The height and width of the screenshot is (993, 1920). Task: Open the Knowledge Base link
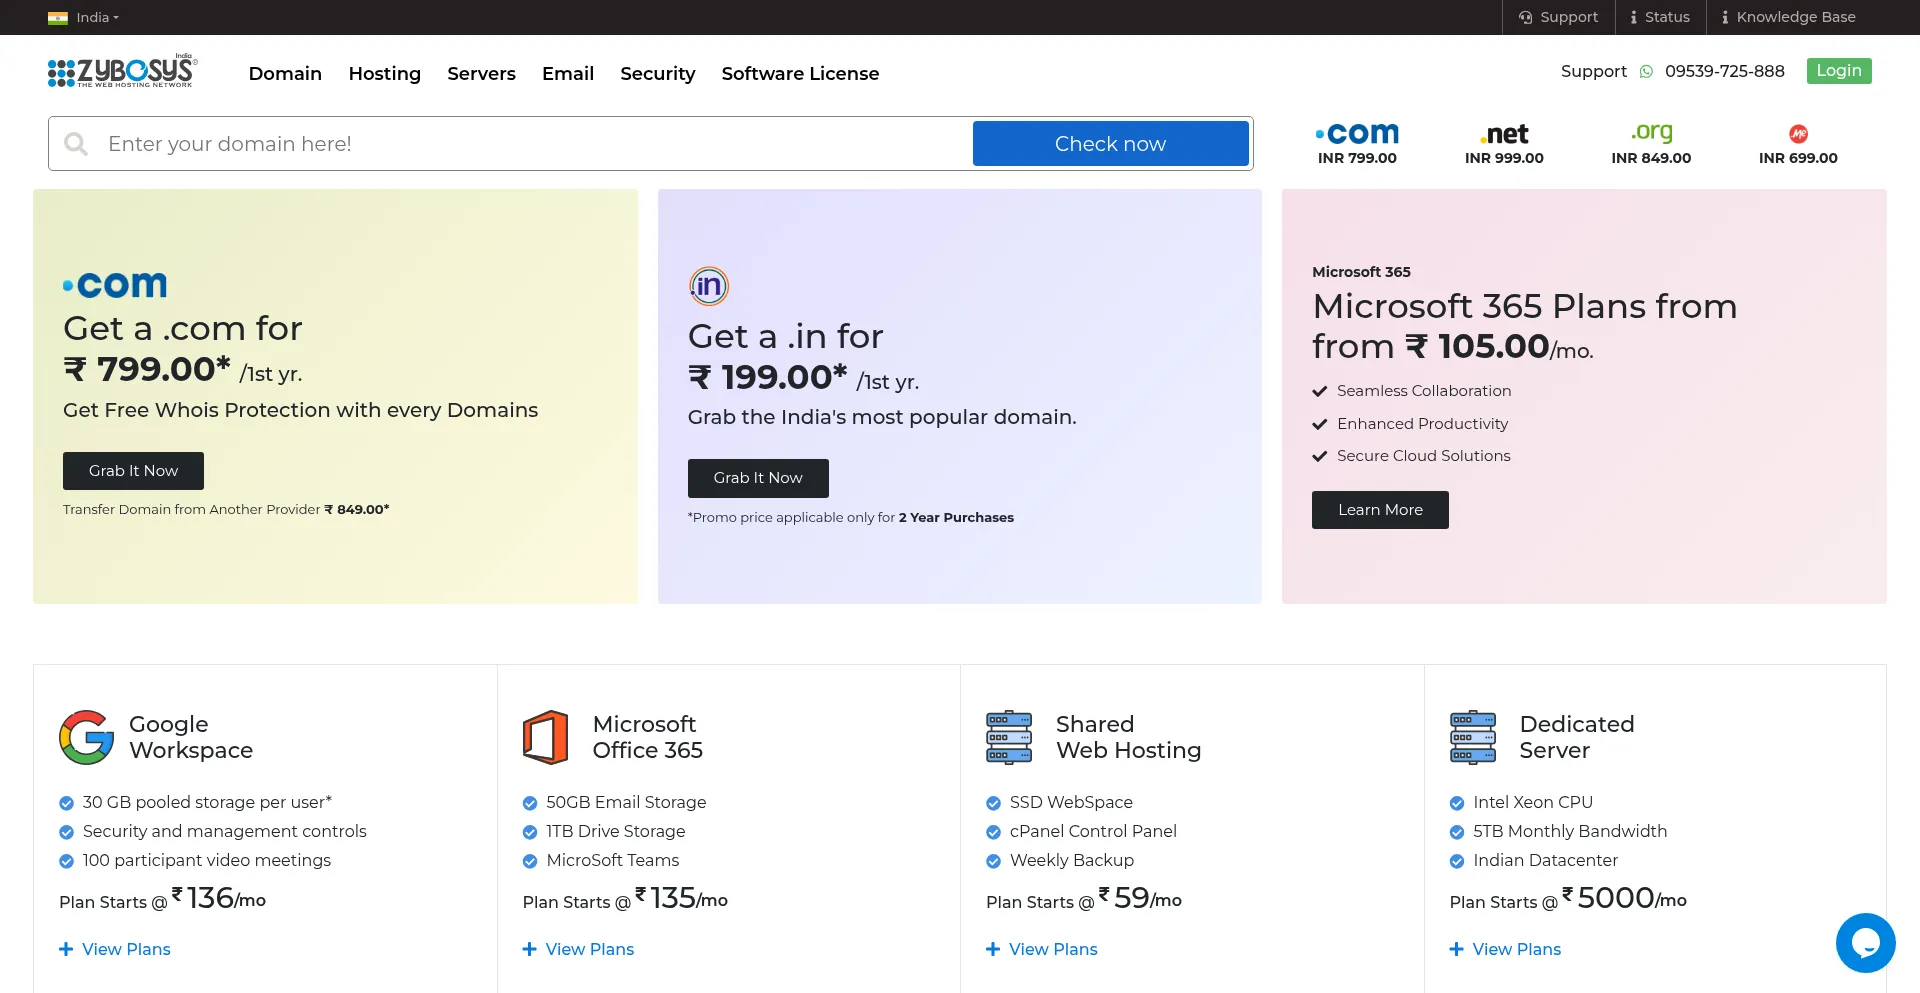point(1787,17)
